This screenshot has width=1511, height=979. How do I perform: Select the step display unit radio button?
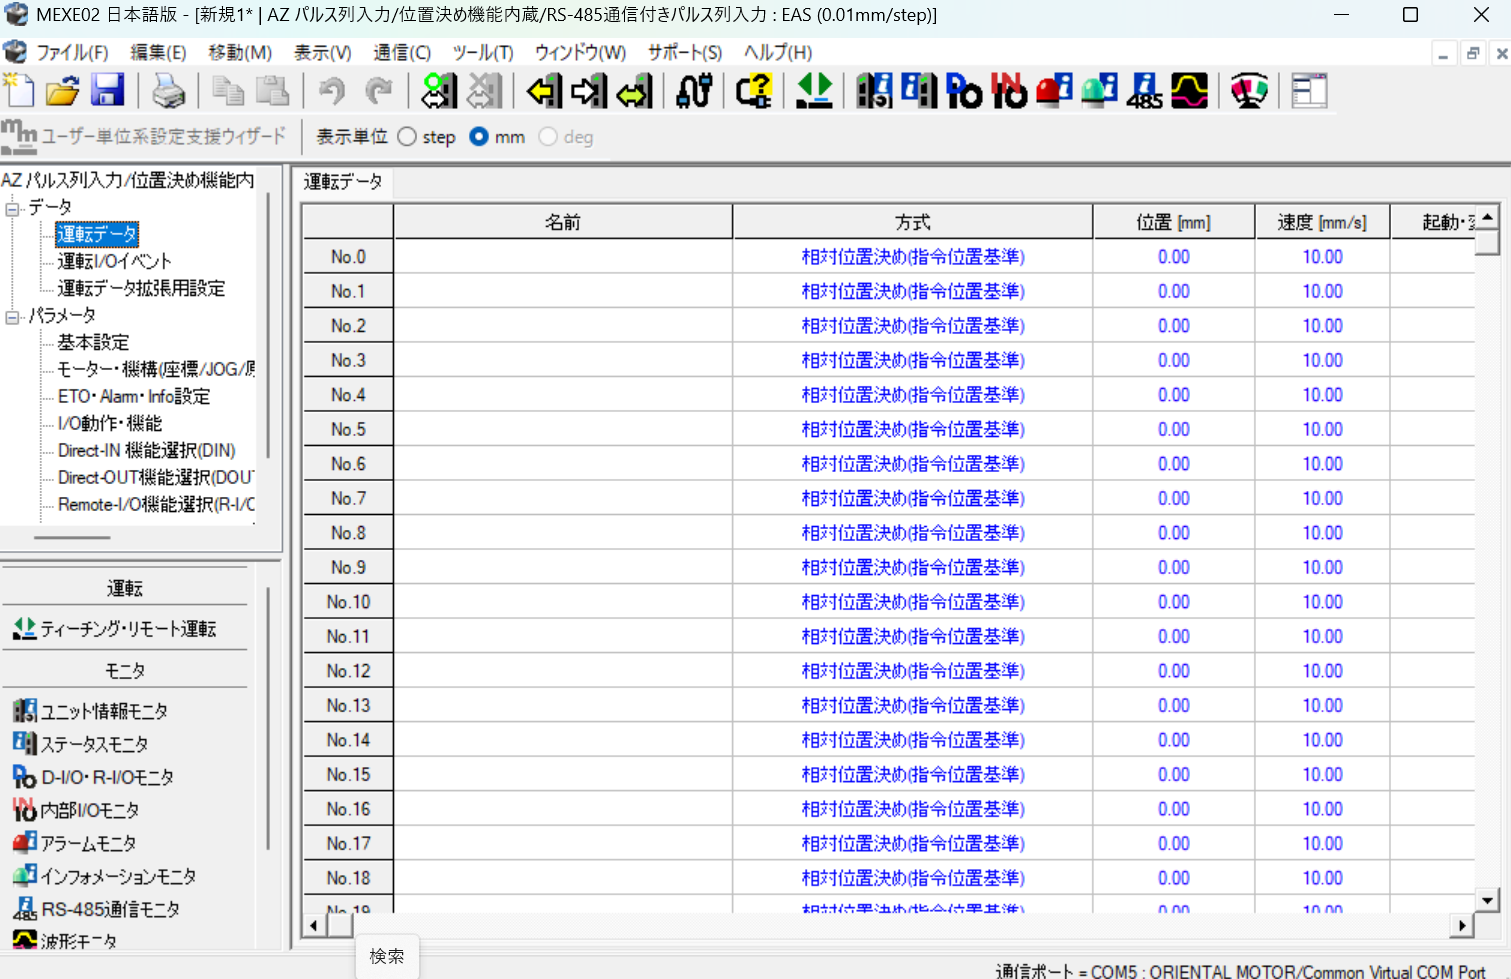(407, 137)
